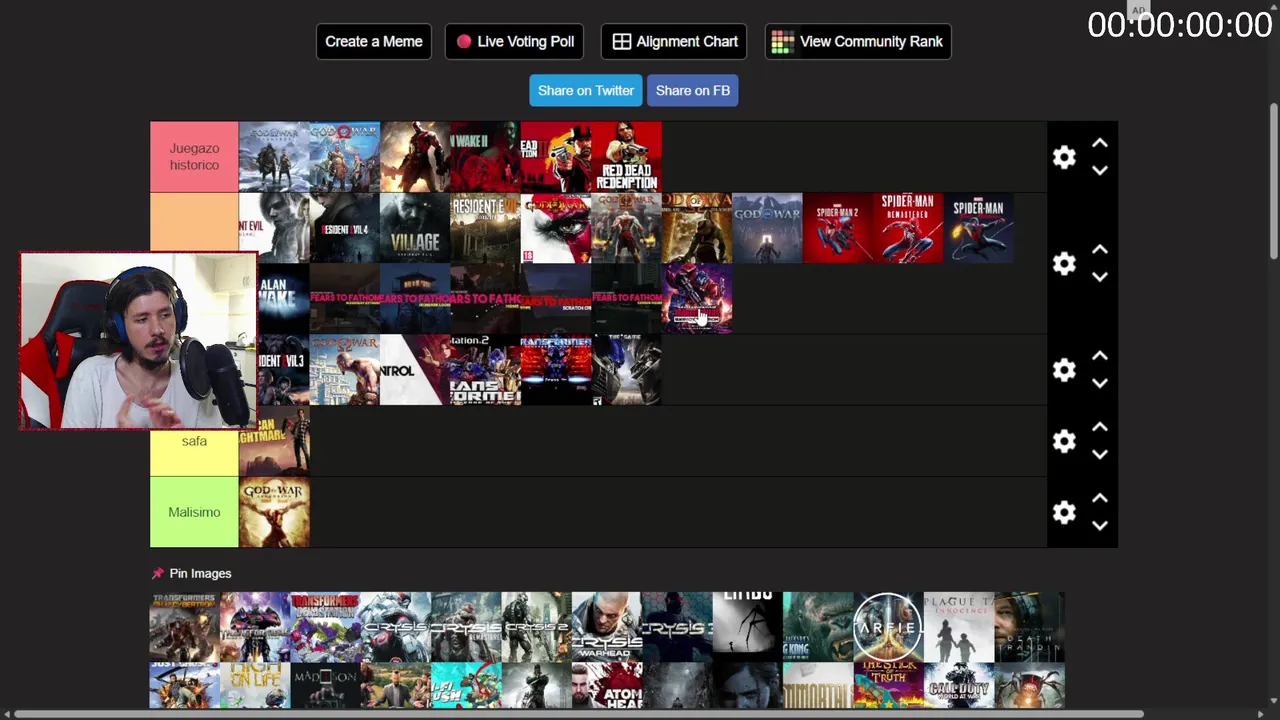The height and width of the screenshot is (720, 1280).
Task: Edit the green Malisimo tier label
Action: [194, 512]
